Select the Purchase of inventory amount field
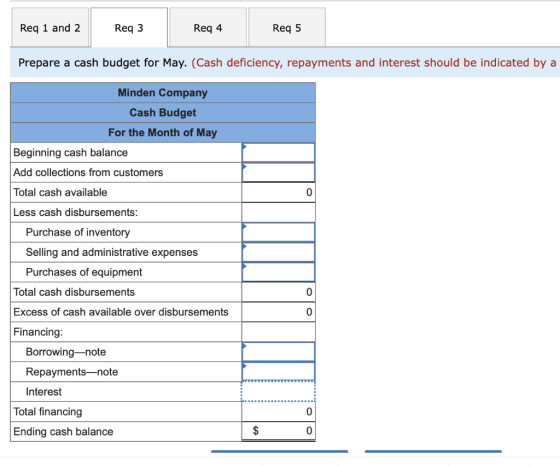 point(278,232)
